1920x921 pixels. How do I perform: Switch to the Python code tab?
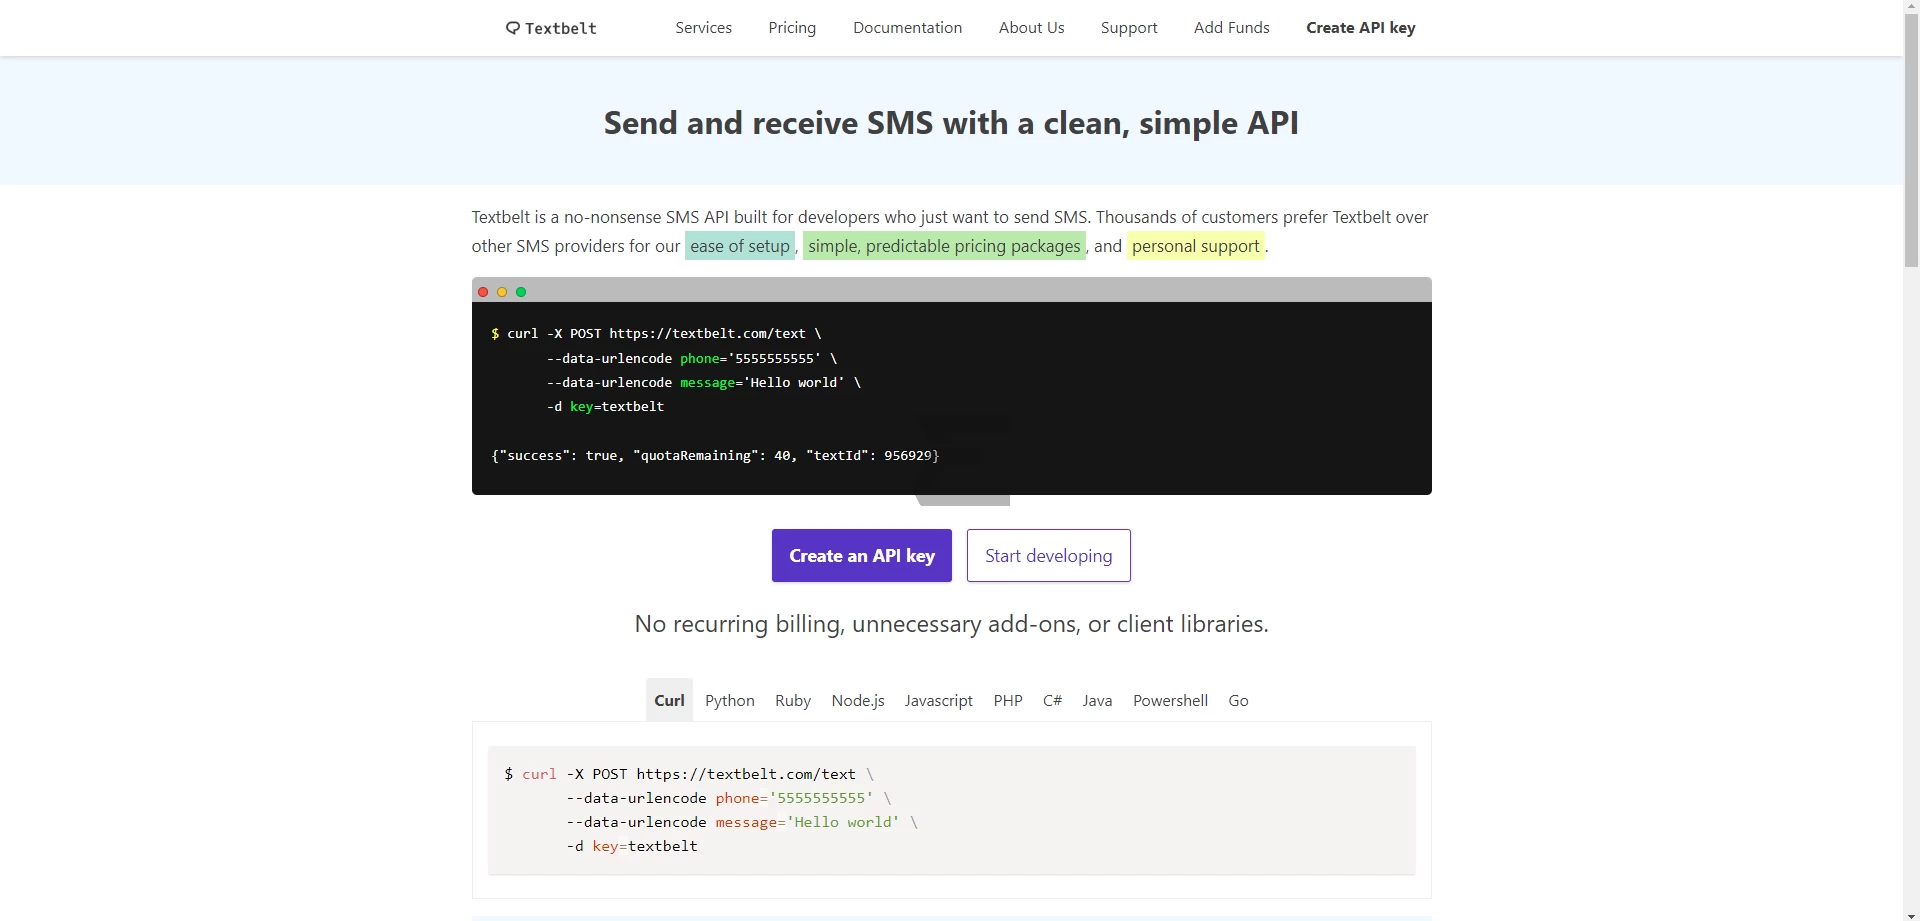(730, 700)
